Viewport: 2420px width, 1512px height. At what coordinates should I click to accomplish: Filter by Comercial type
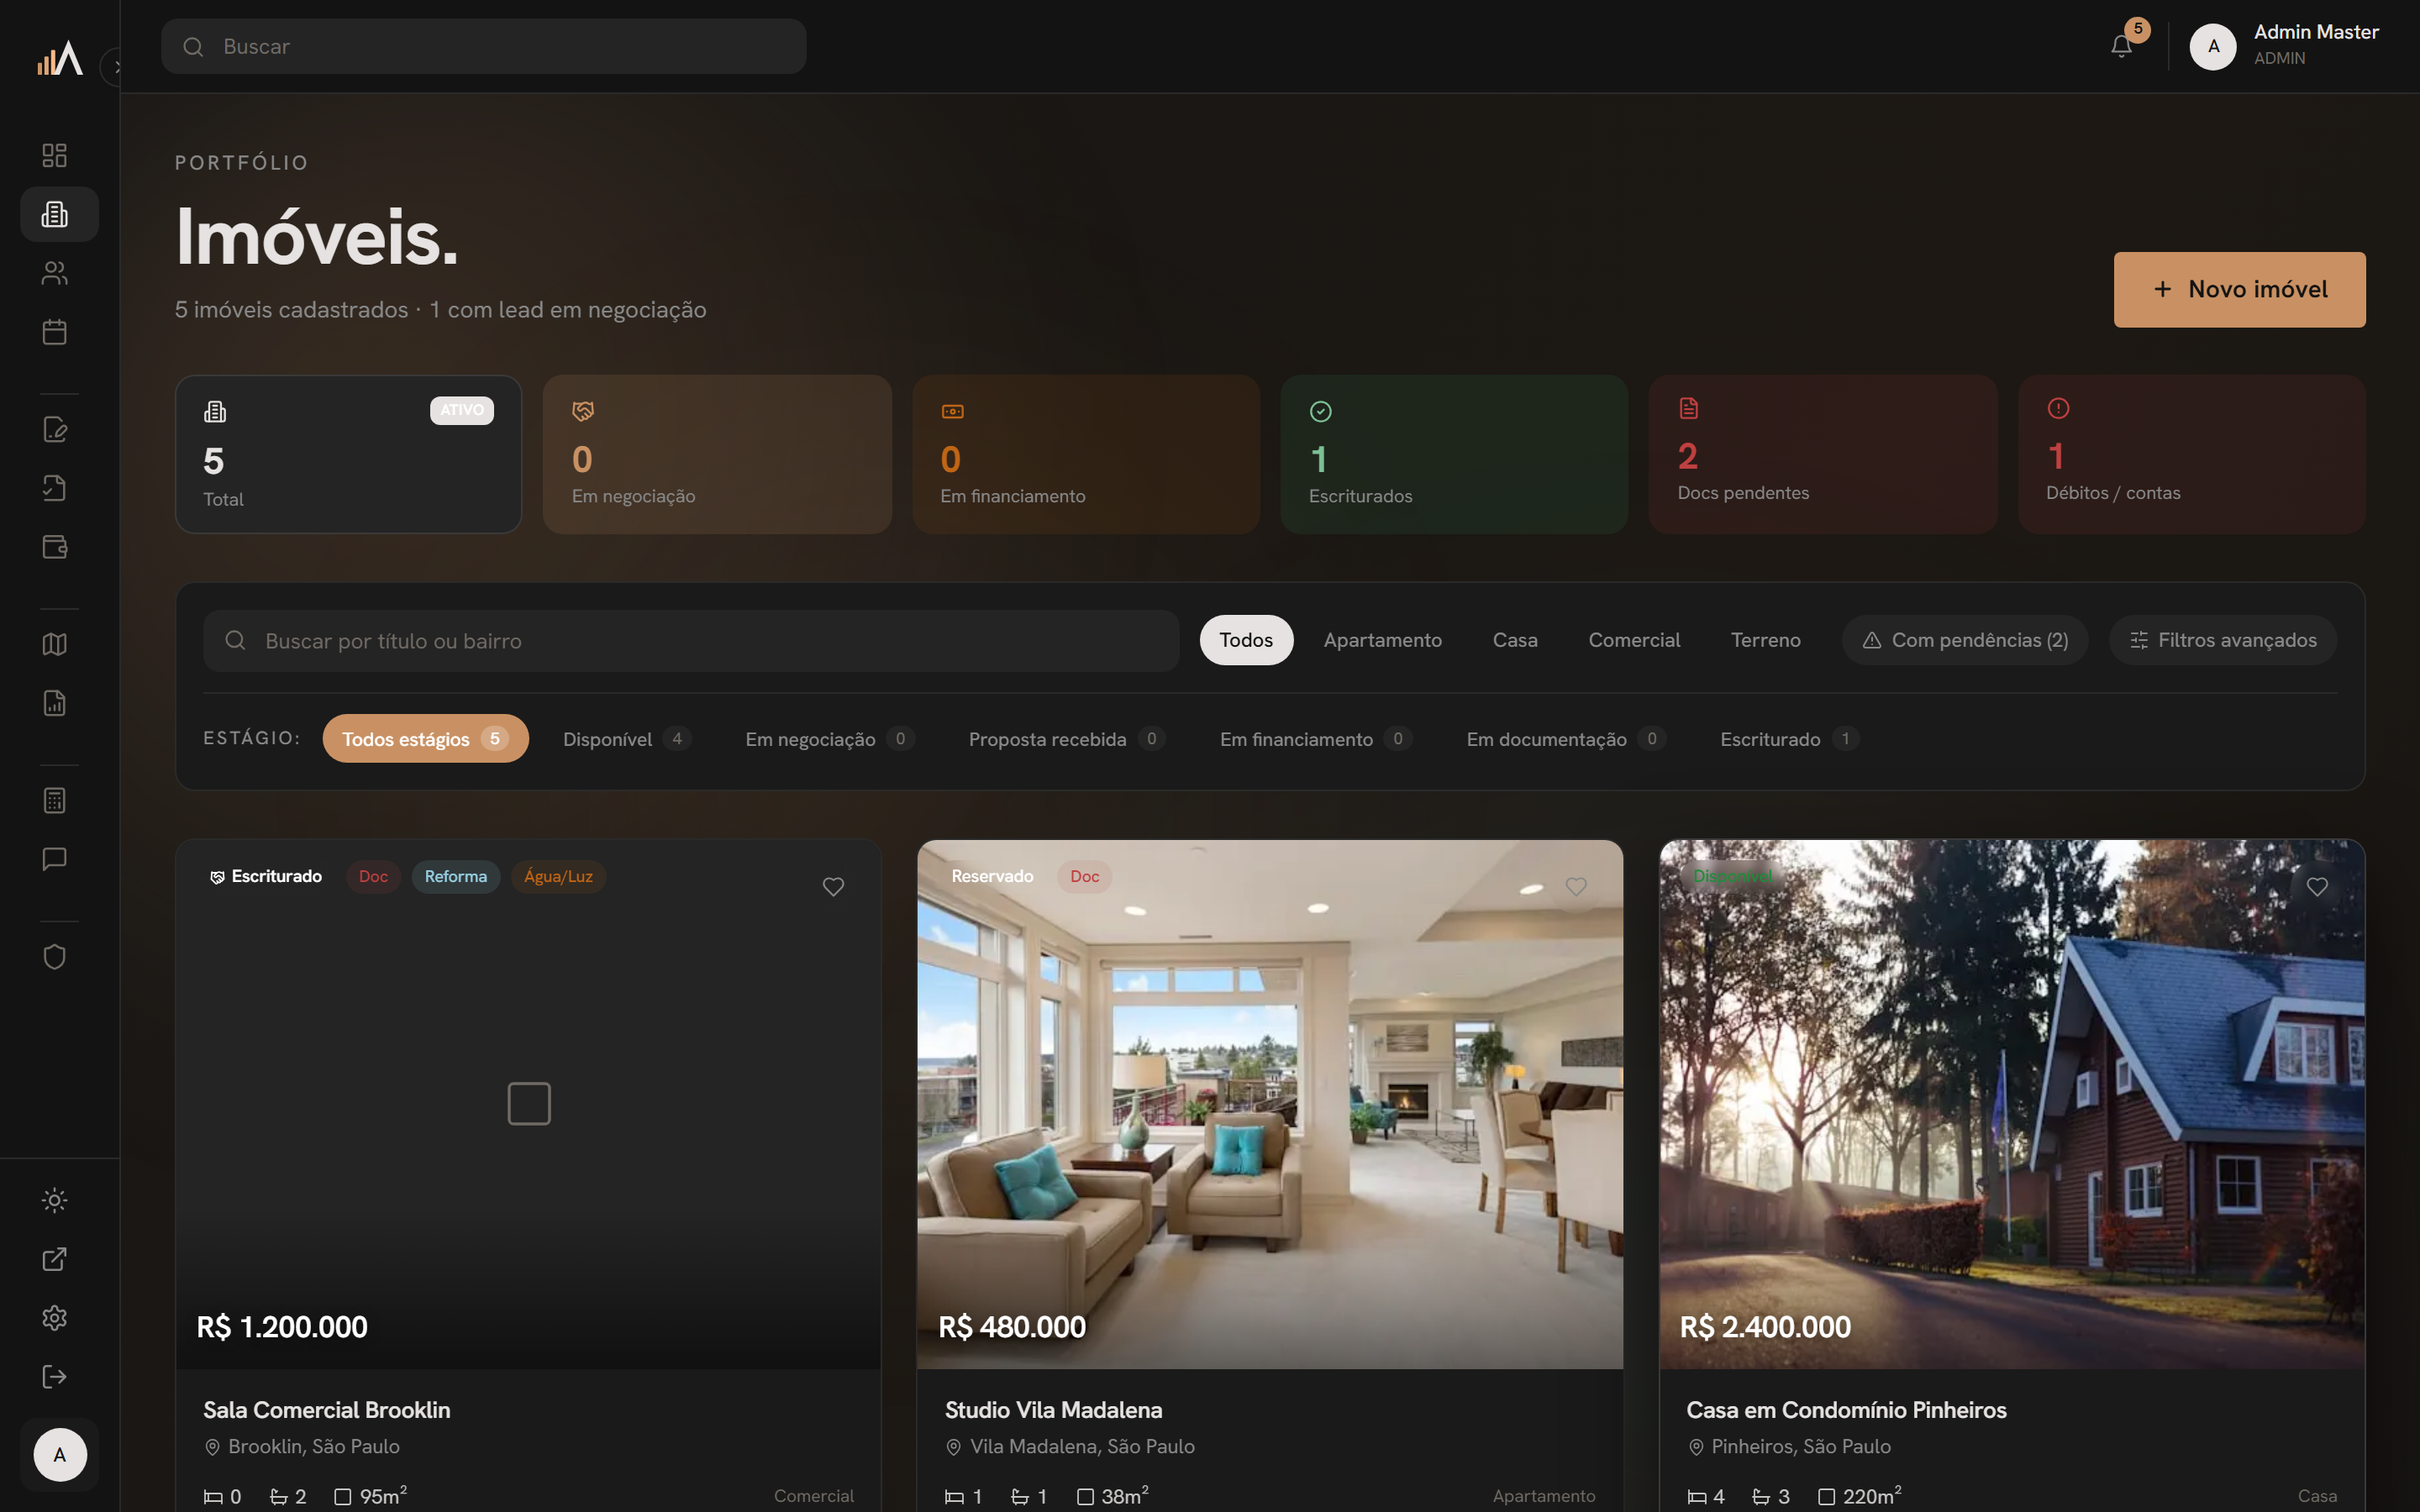(x=1634, y=640)
